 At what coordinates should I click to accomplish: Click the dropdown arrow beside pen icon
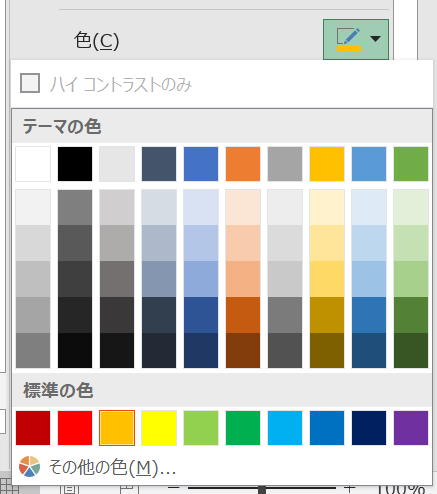click(375, 39)
